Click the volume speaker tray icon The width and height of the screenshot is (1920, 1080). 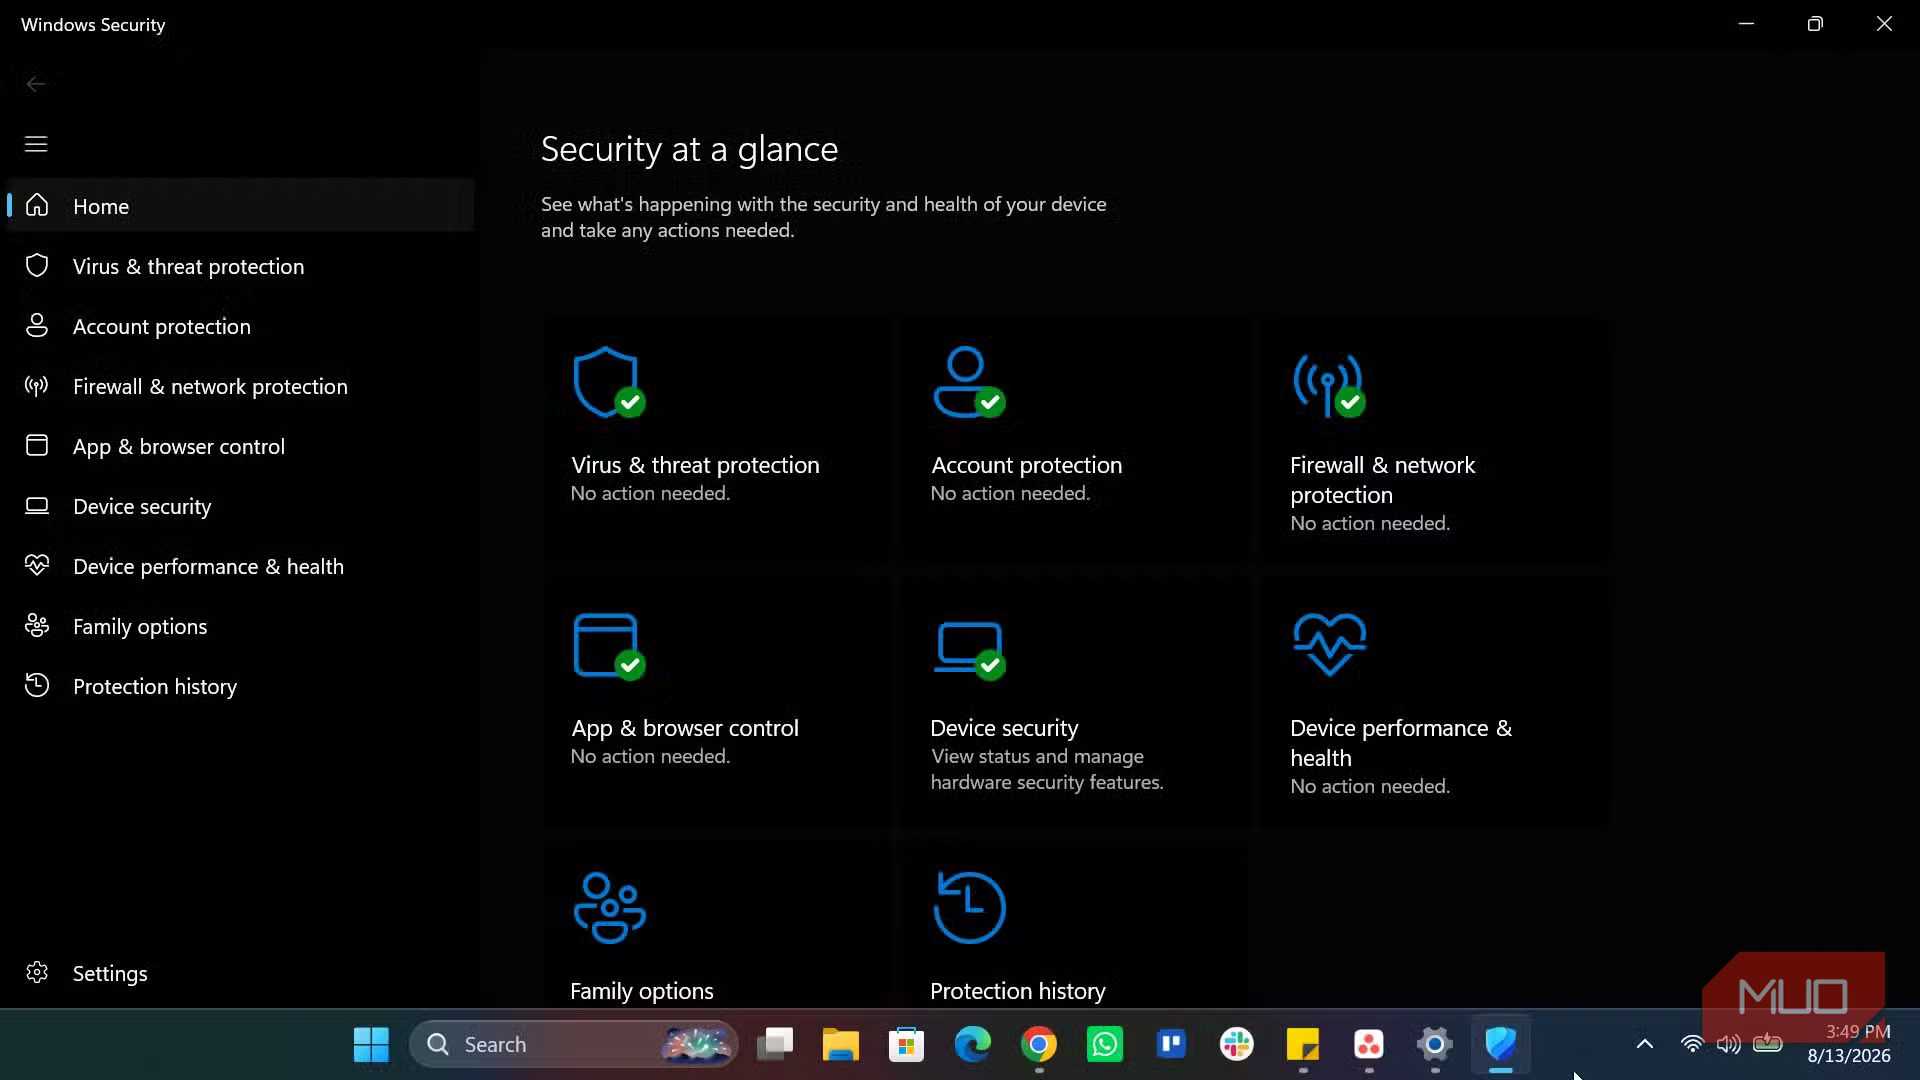(x=1728, y=1044)
